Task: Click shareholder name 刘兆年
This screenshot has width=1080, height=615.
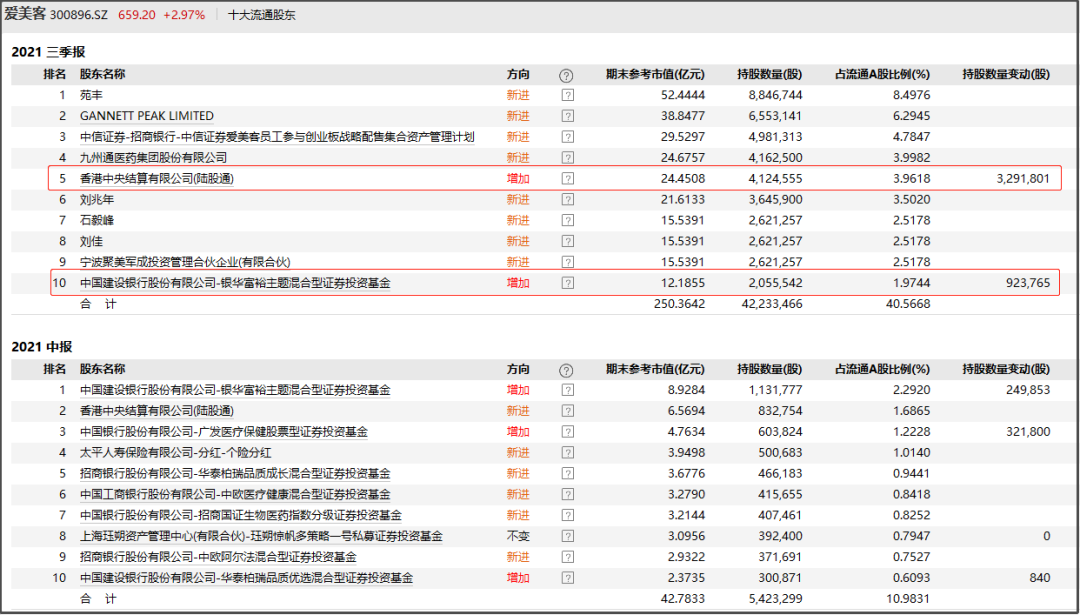Action: tap(97, 200)
